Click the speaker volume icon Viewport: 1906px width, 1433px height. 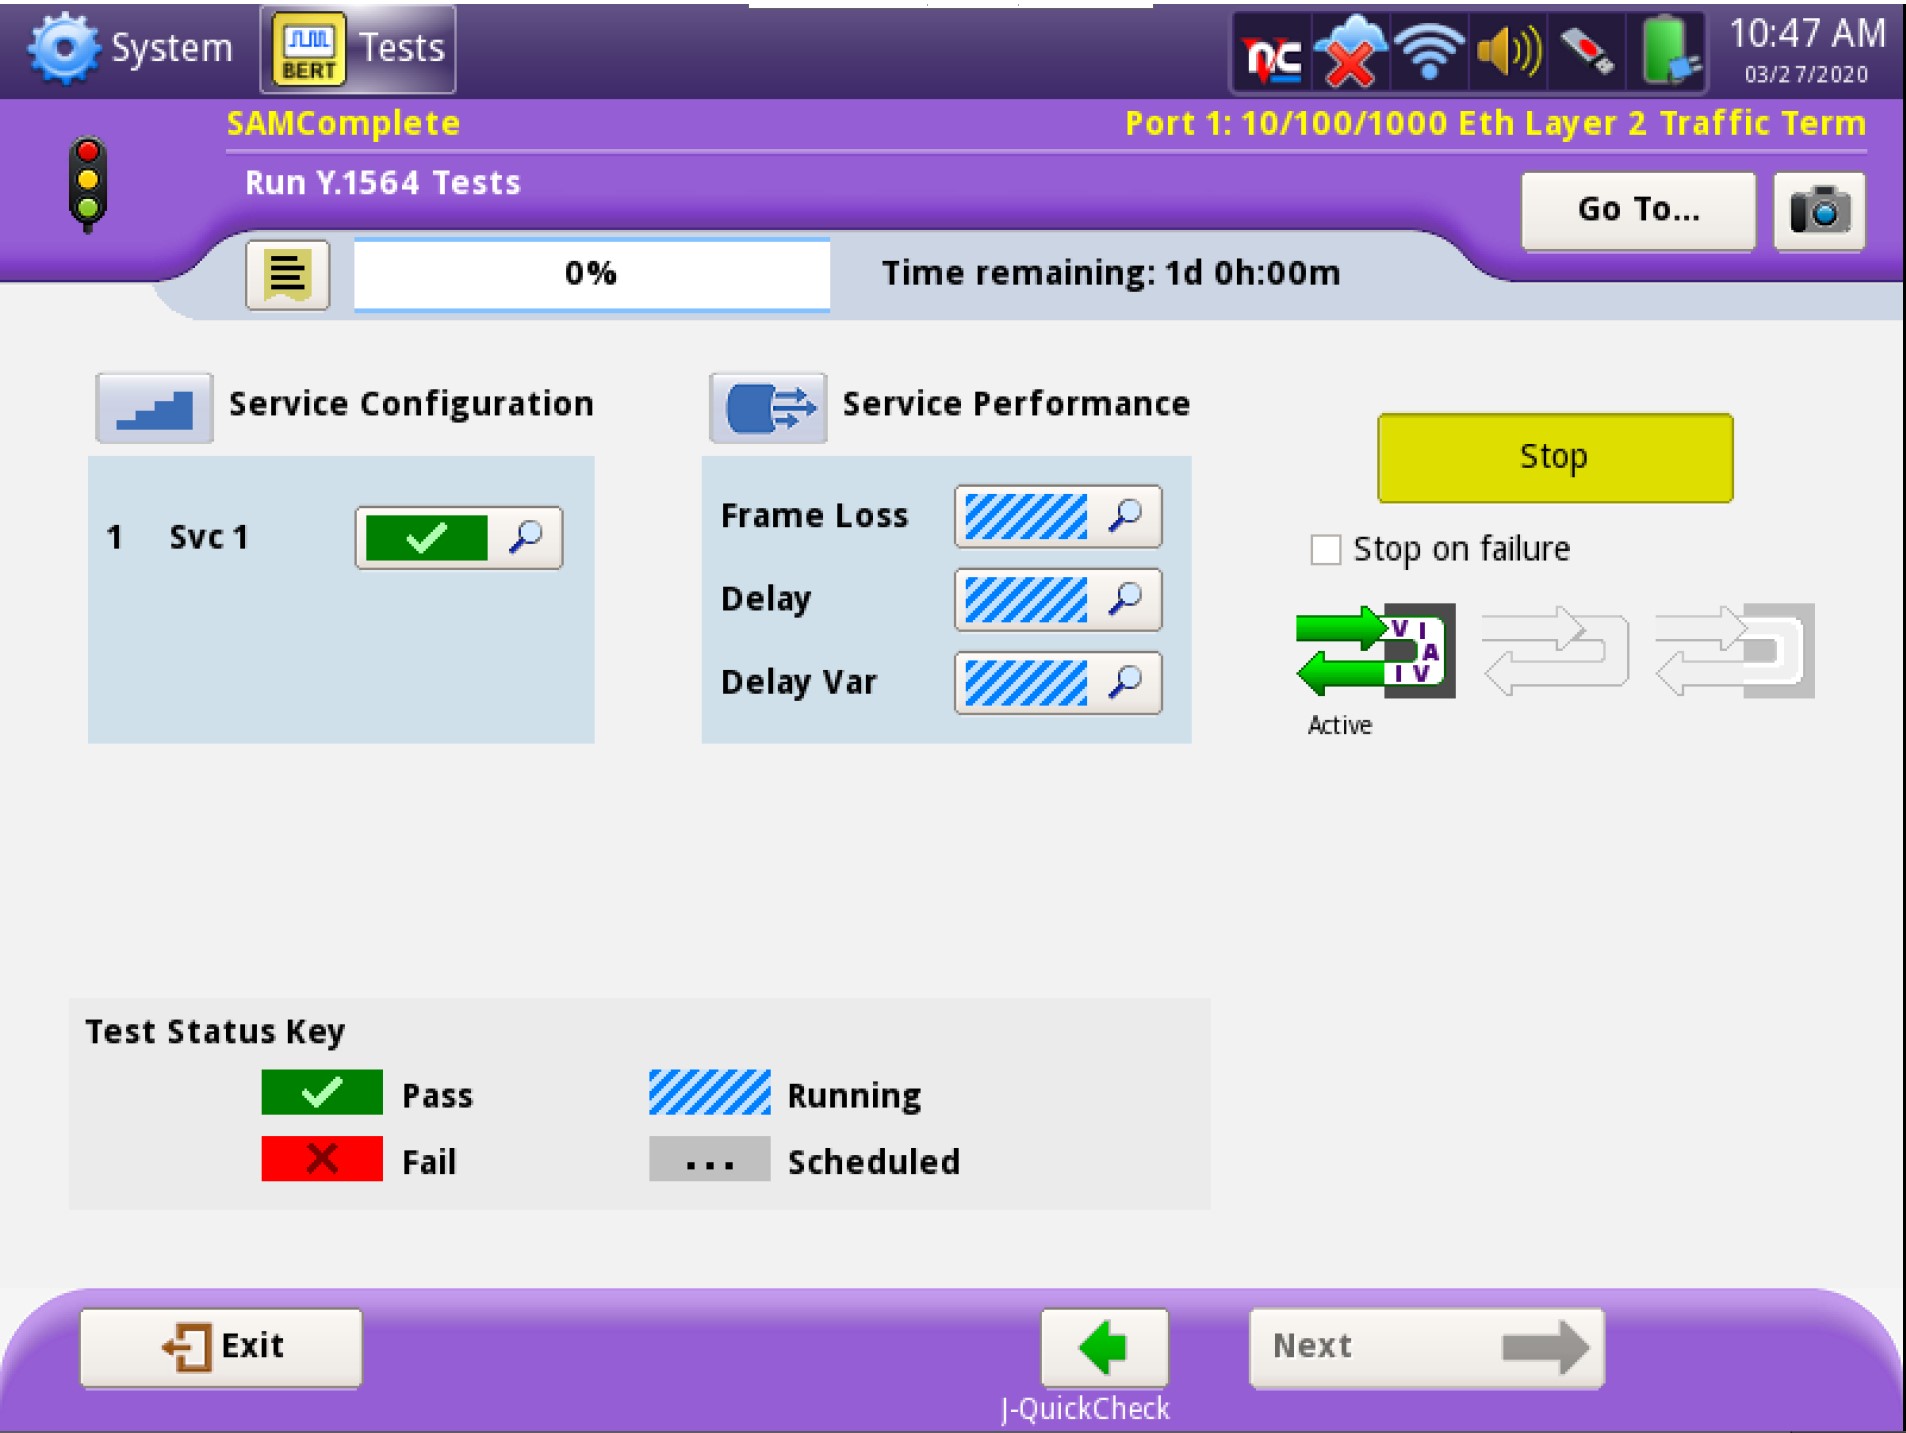1508,50
